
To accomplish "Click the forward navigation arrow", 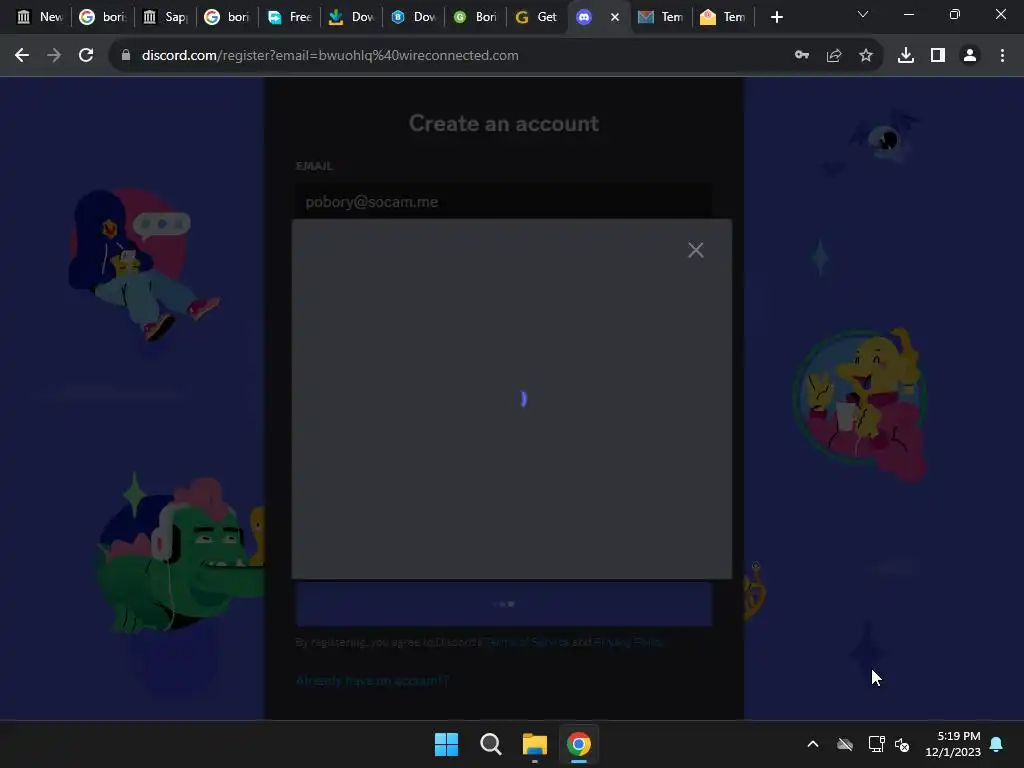I will click(54, 56).
